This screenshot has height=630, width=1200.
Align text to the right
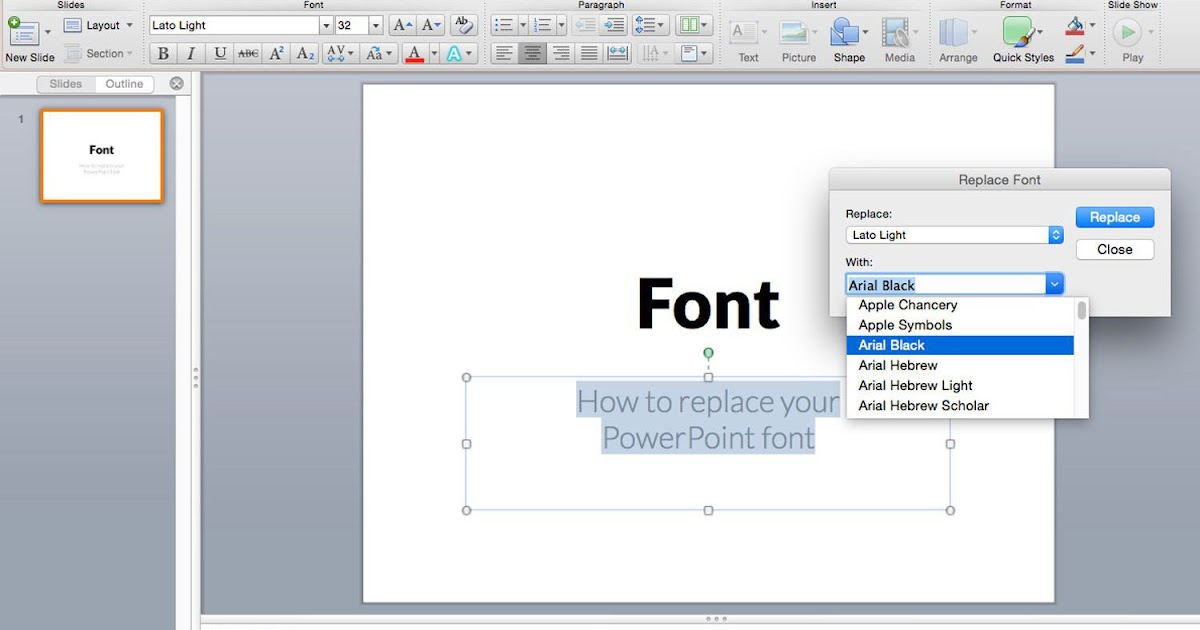[561, 54]
